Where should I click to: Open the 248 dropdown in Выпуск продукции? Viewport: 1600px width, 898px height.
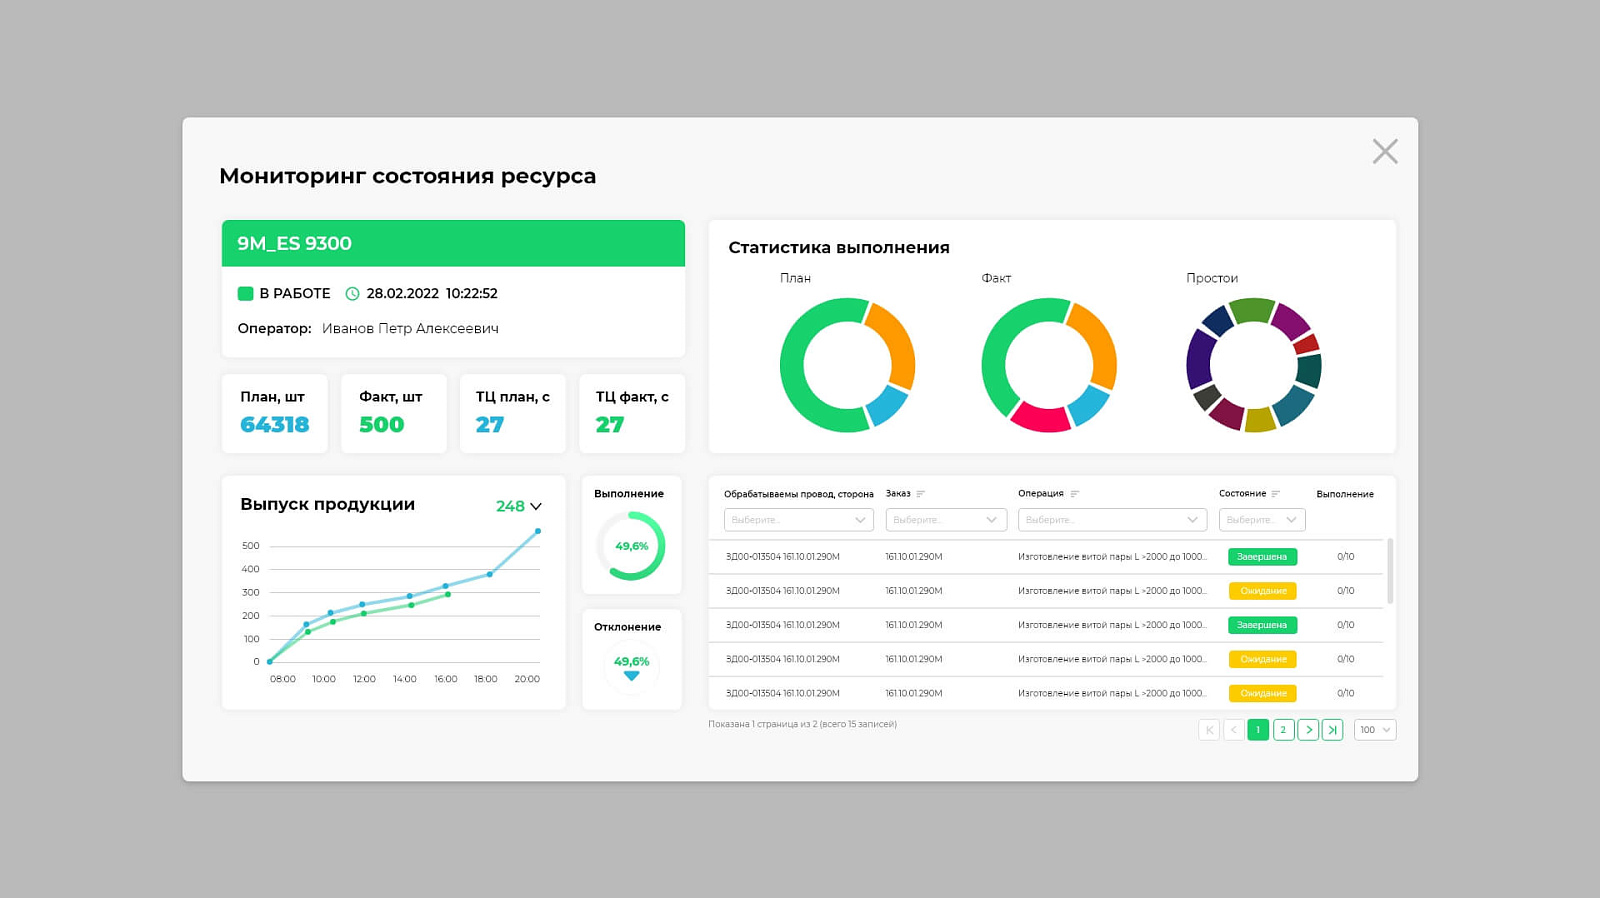[x=519, y=506]
